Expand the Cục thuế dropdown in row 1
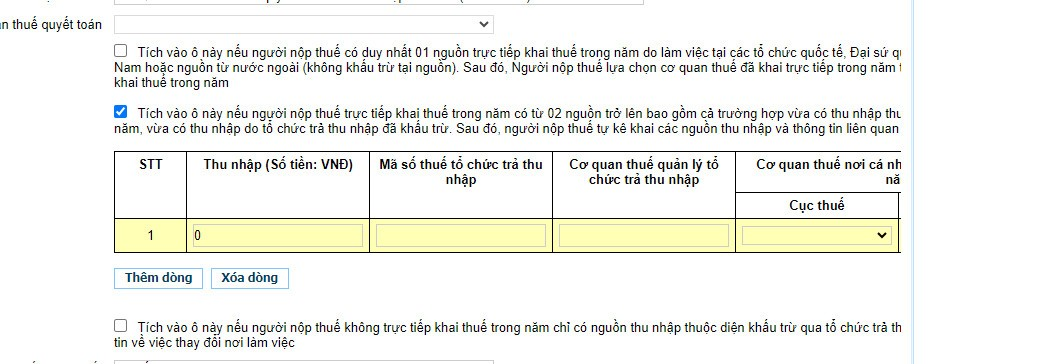The width and height of the screenshot is (1048, 364). click(x=816, y=235)
